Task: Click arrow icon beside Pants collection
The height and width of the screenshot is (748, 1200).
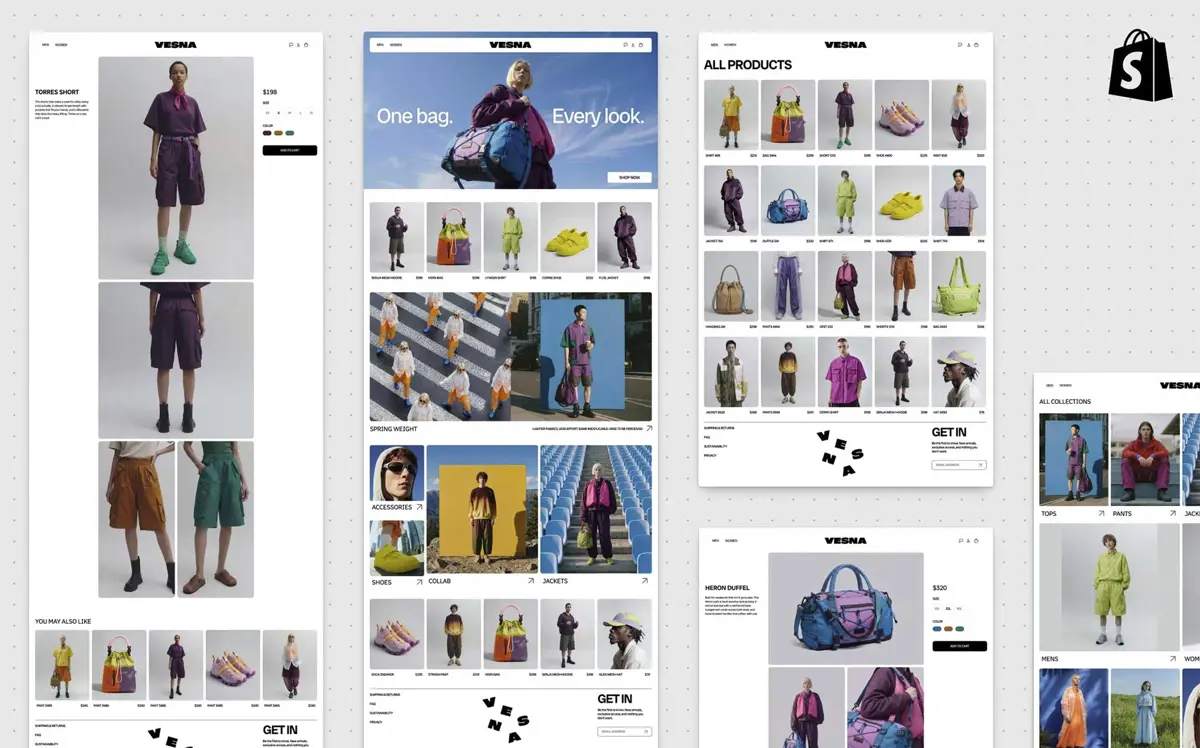Action: (x=1172, y=513)
